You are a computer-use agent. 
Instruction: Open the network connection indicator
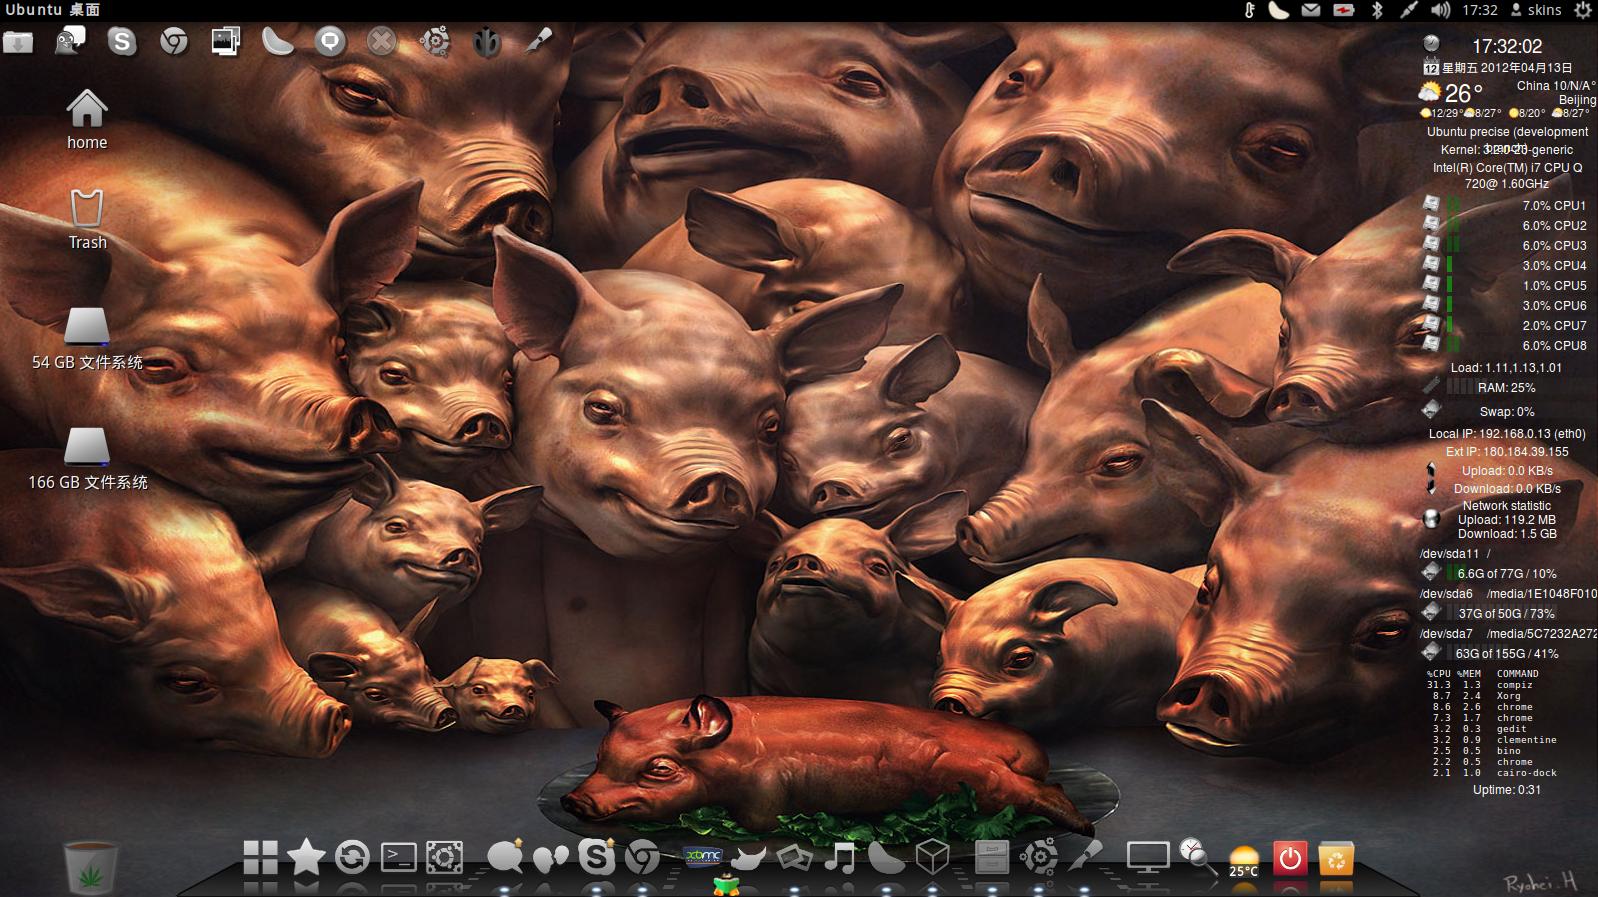pos(1408,10)
